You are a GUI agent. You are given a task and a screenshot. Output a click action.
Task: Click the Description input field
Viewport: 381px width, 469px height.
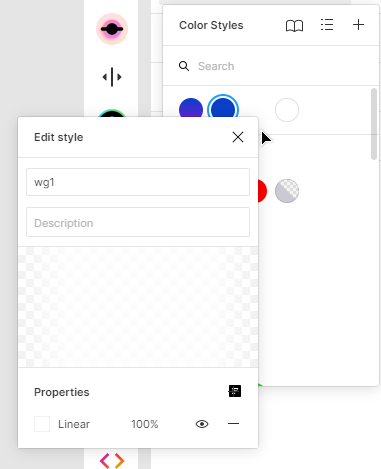138,222
